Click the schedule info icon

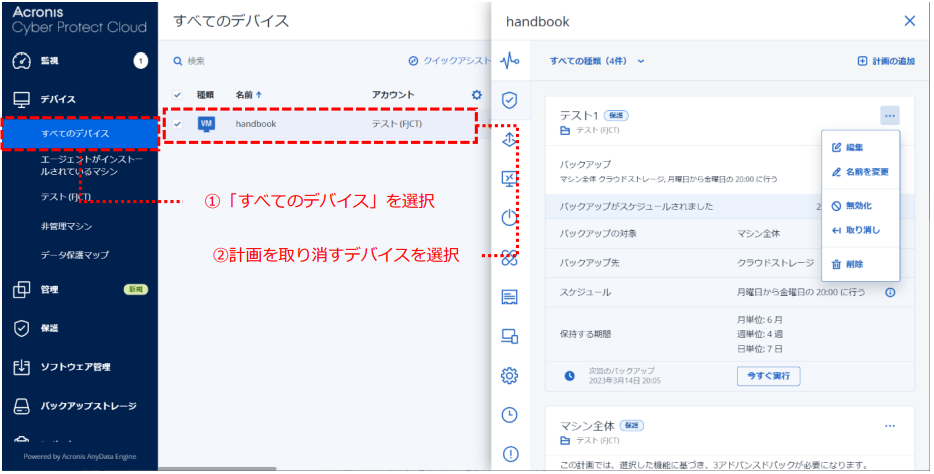(890, 292)
